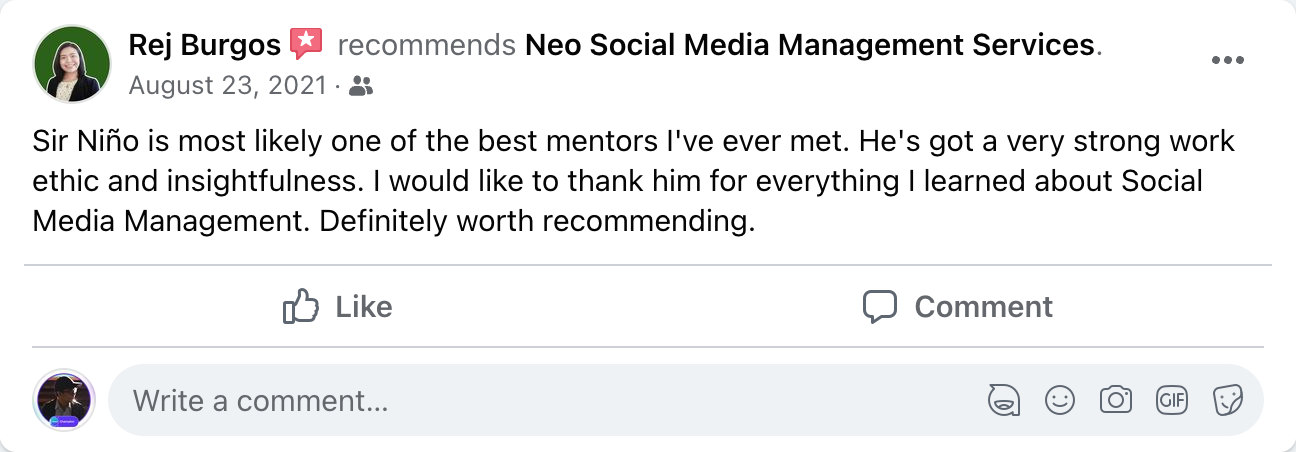1296x452 pixels.
Task: Open the Neo Social Media Management Services page
Action: [x=809, y=45]
